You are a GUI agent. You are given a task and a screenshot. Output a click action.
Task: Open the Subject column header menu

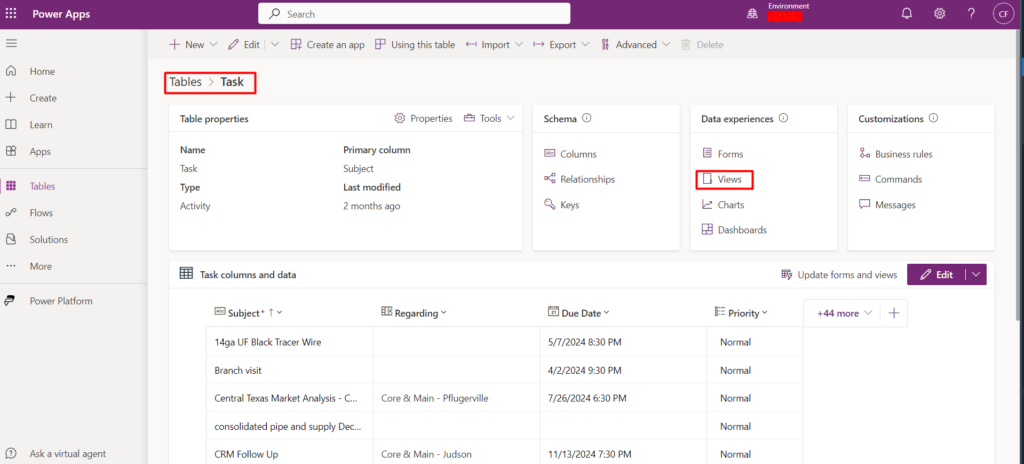pos(280,312)
